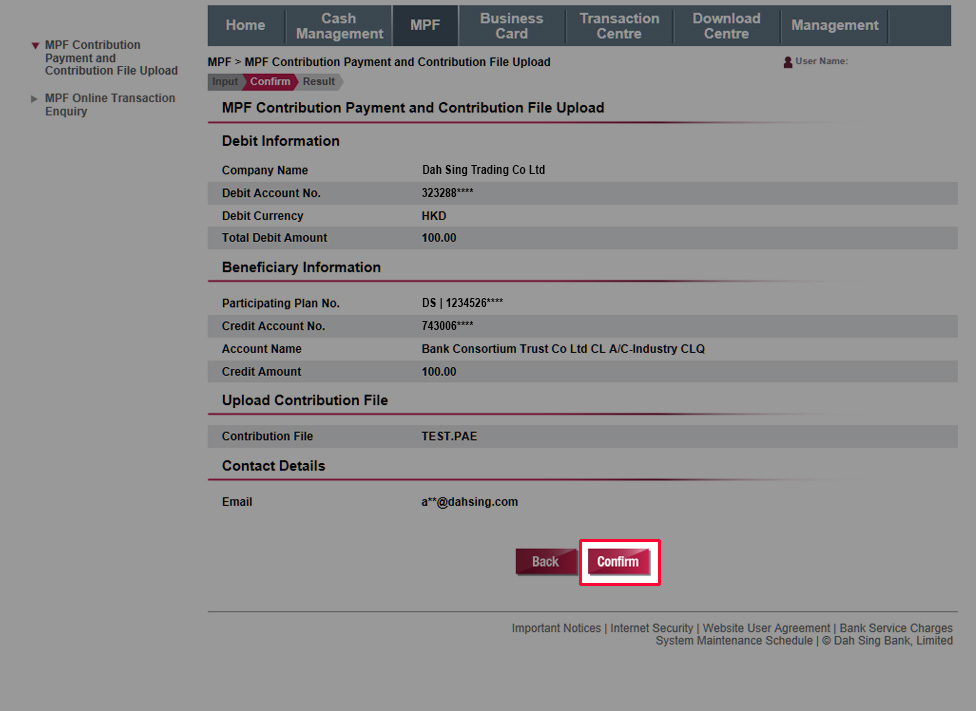Open MPF Online Transaction Enquiry sidebar link
Screen dimensions: 976x711
coord(110,105)
